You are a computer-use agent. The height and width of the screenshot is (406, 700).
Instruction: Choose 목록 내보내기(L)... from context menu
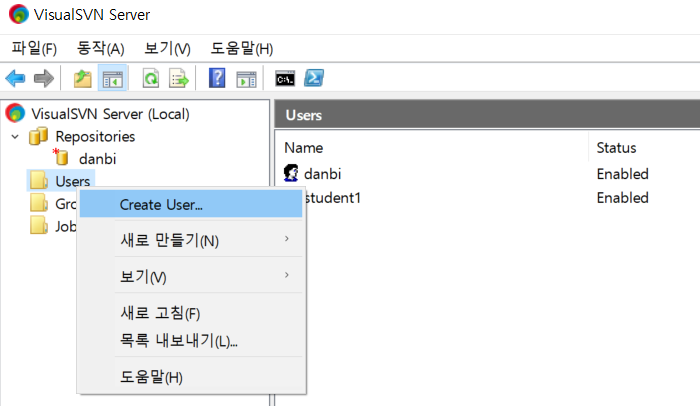[191, 341]
